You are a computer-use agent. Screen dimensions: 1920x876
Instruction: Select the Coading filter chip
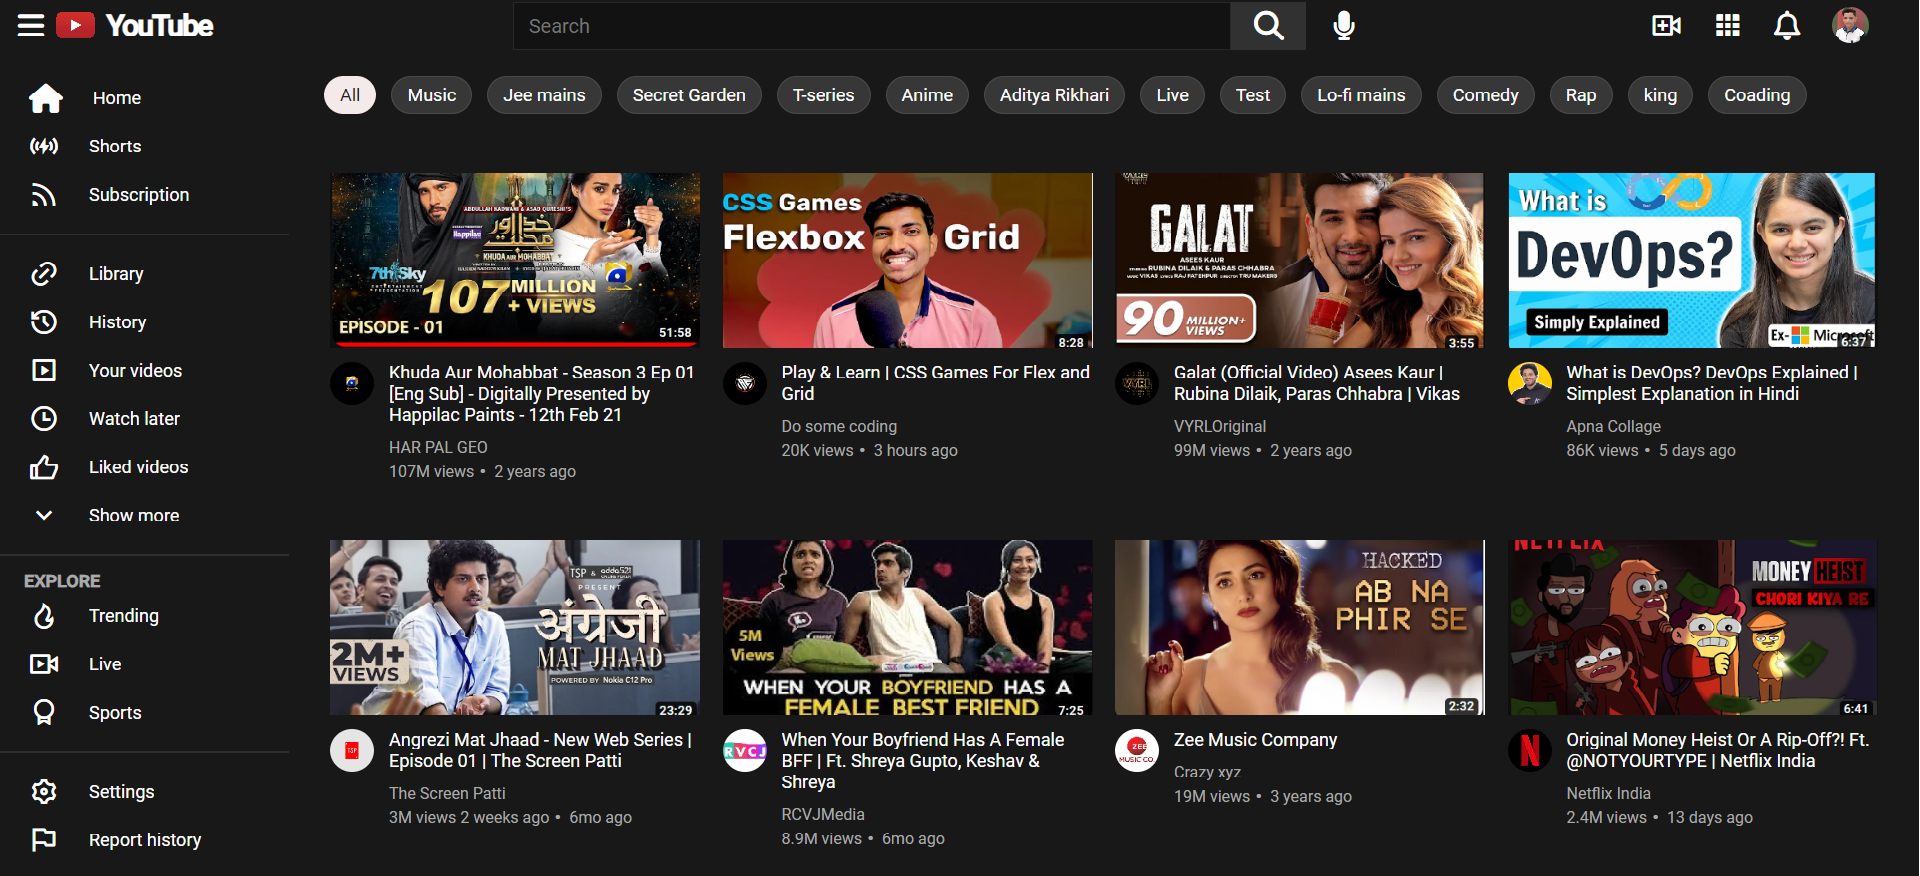click(x=1757, y=95)
